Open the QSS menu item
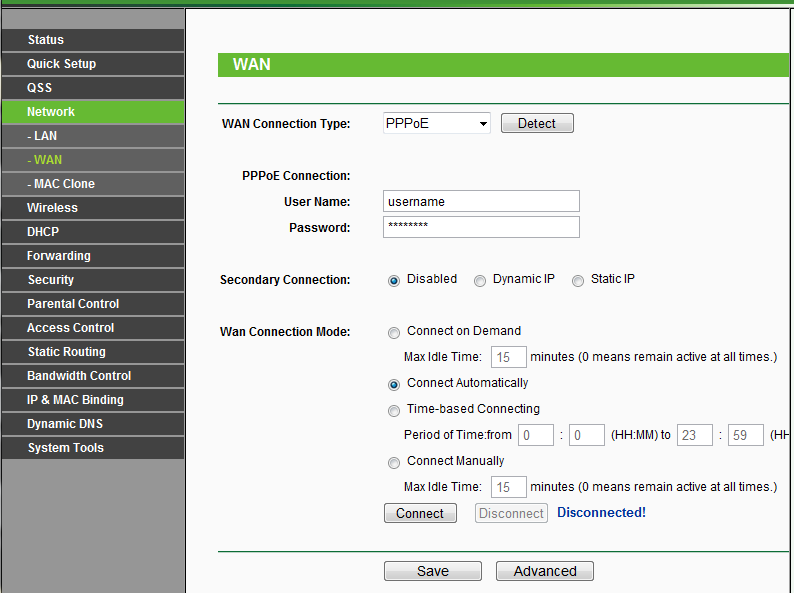The image size is (794, 593). tap(93, 88)
